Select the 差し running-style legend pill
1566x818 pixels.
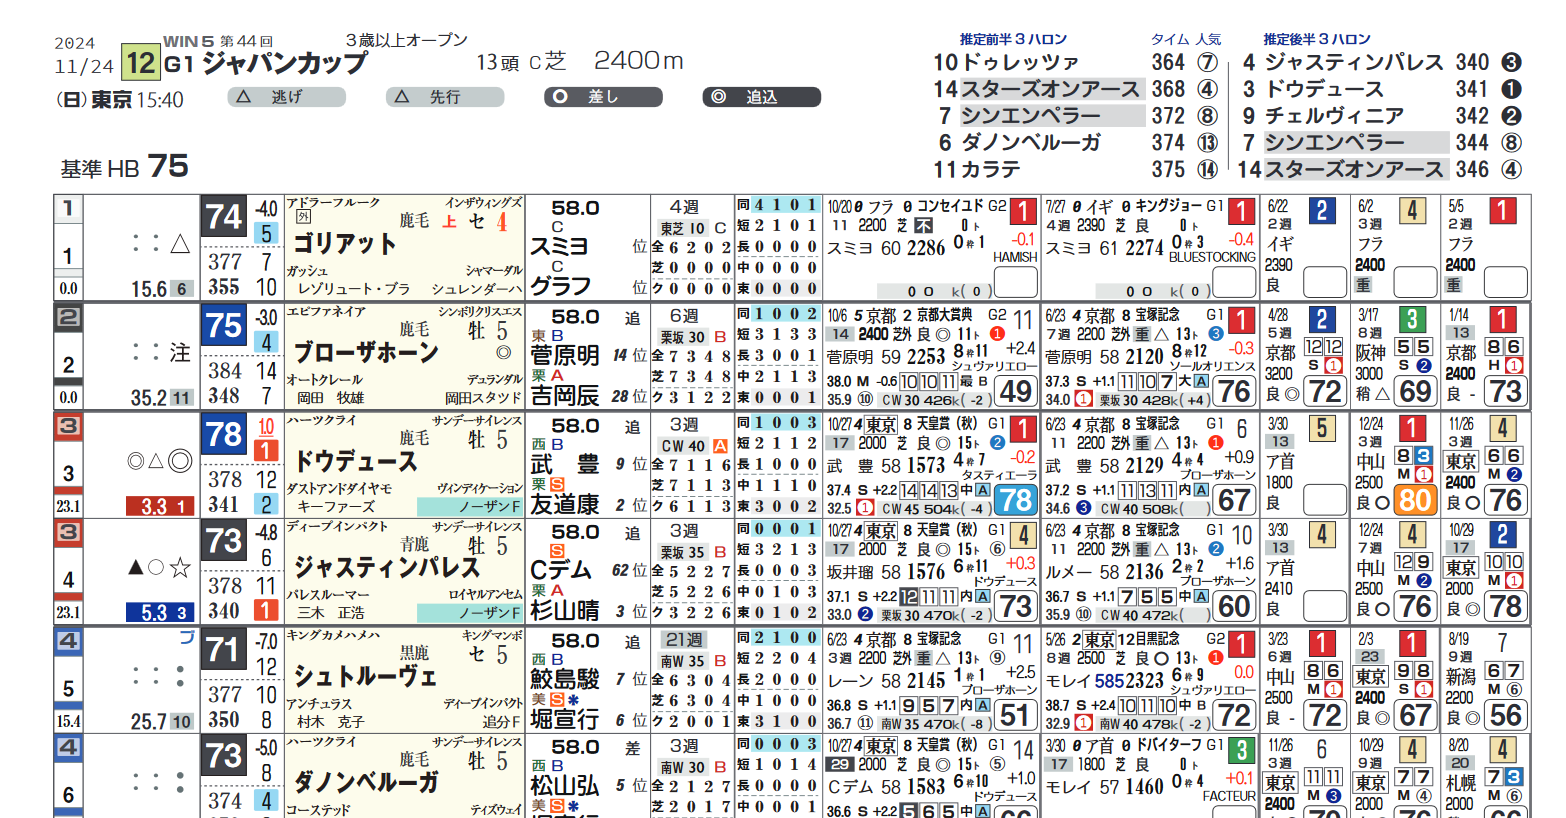tap(603, 97)
